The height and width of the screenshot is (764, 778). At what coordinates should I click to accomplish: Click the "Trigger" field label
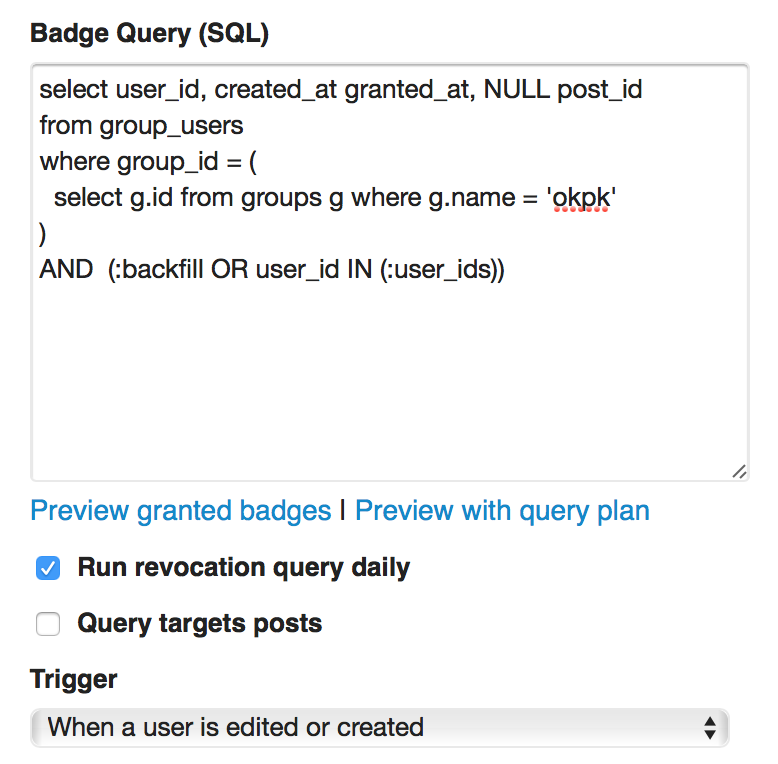point(74,680)
